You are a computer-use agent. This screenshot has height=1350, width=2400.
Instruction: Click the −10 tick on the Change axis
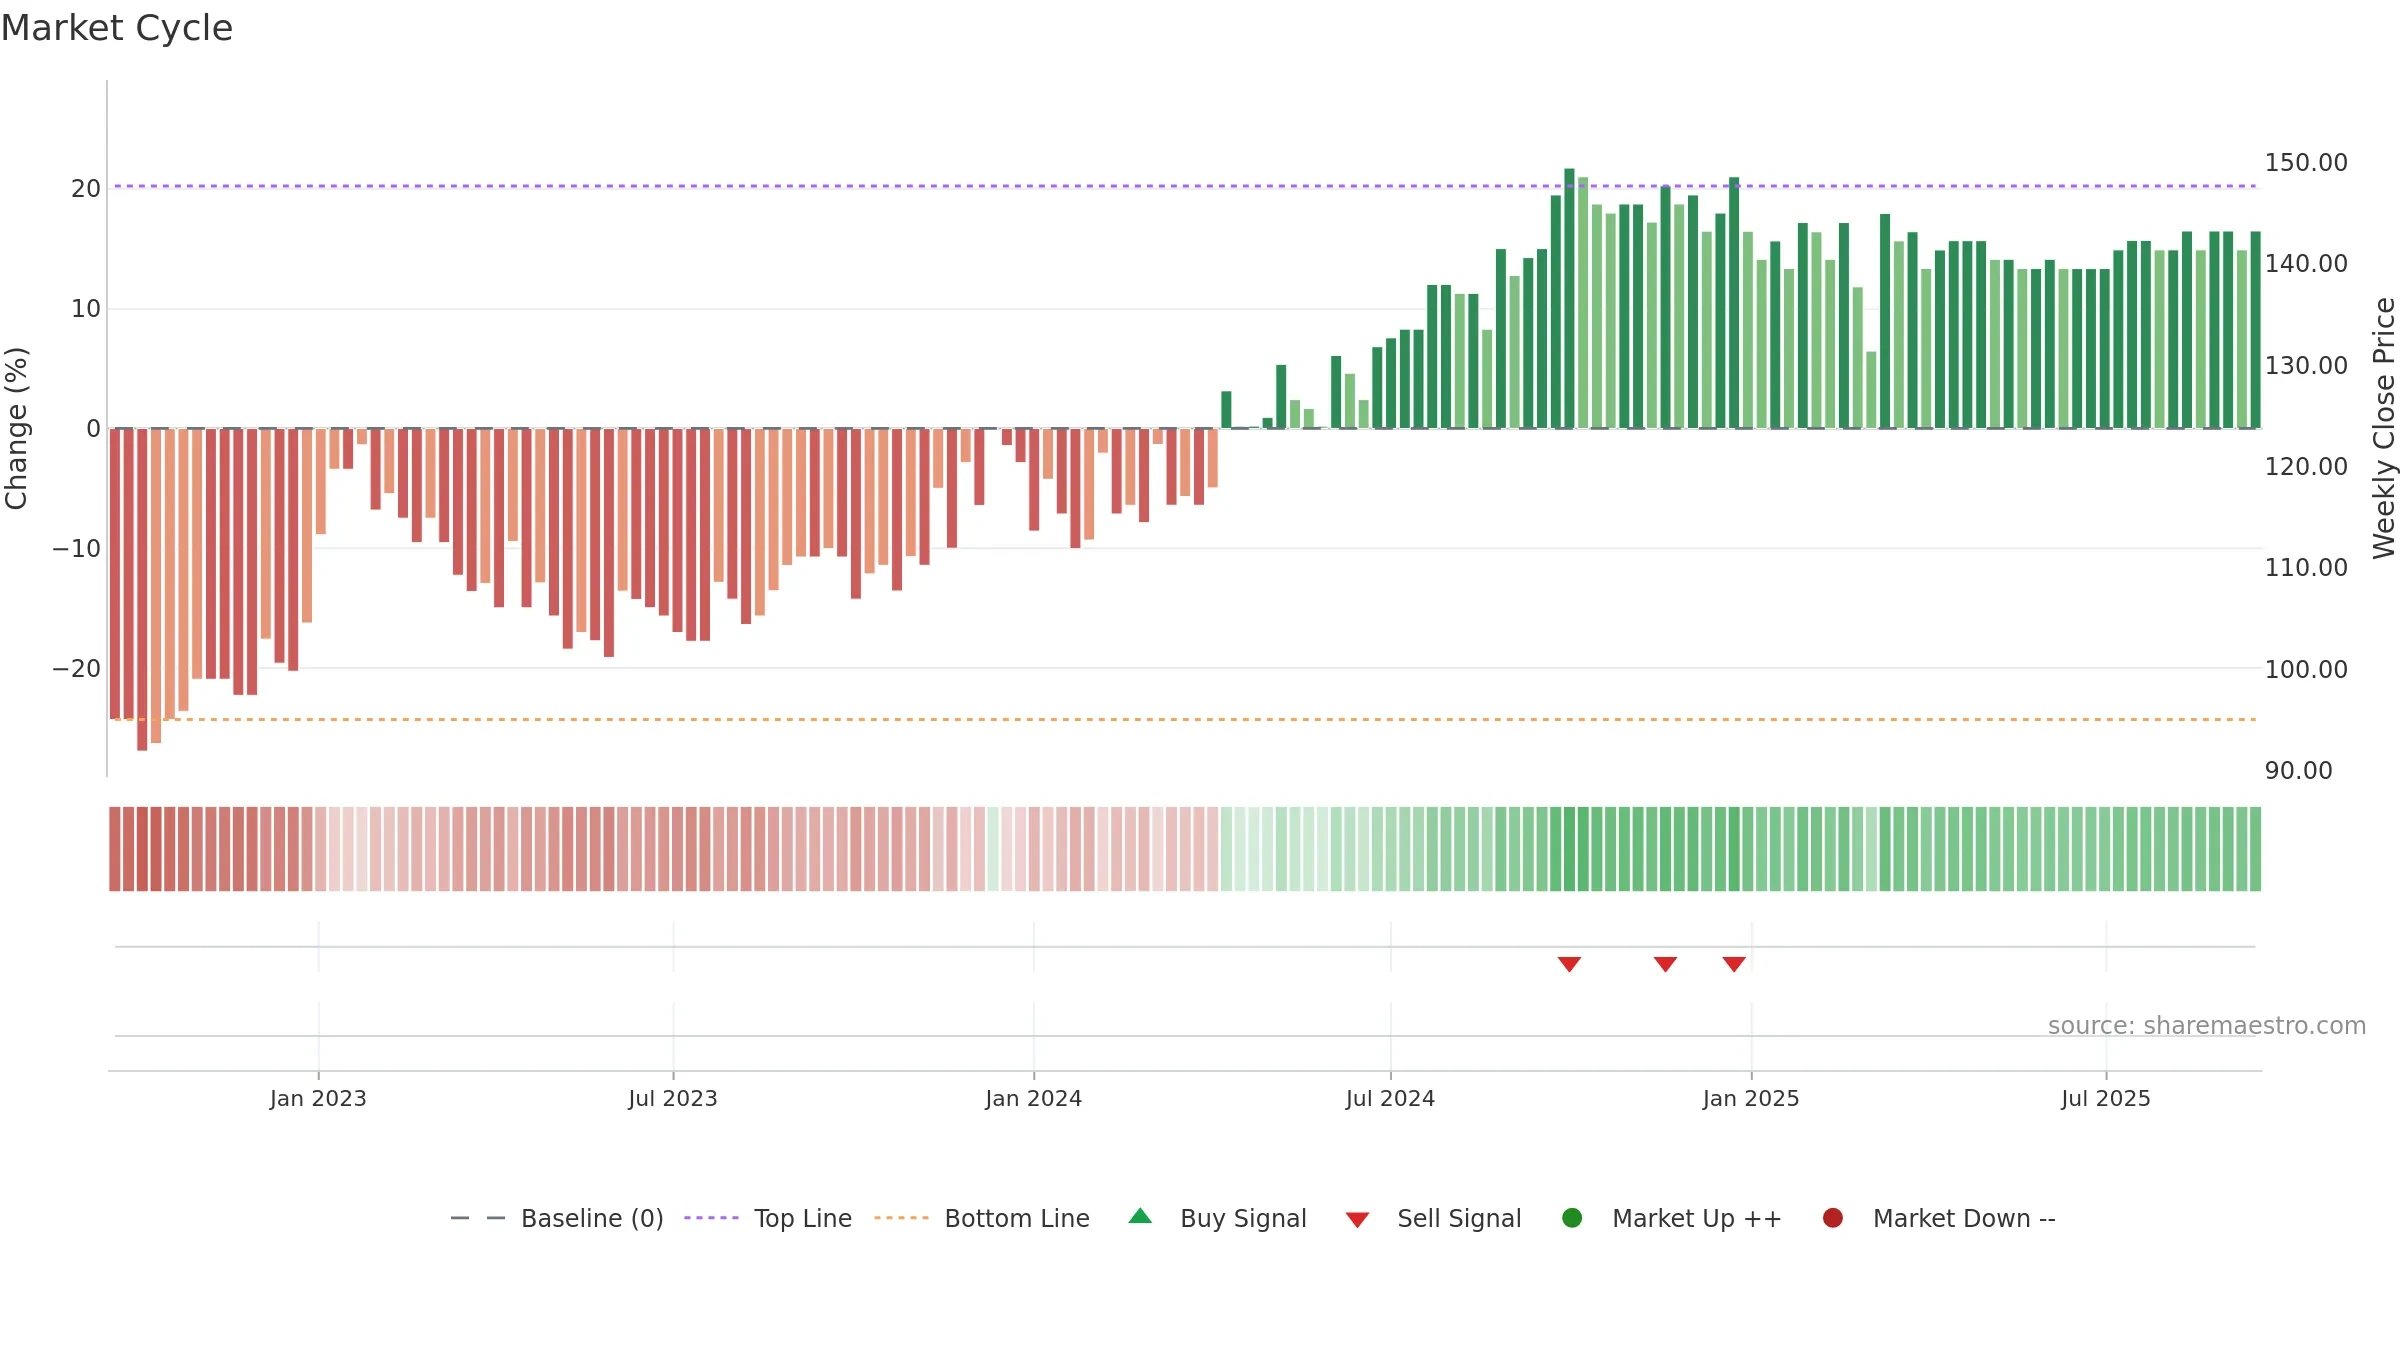[x=77, y=548]
